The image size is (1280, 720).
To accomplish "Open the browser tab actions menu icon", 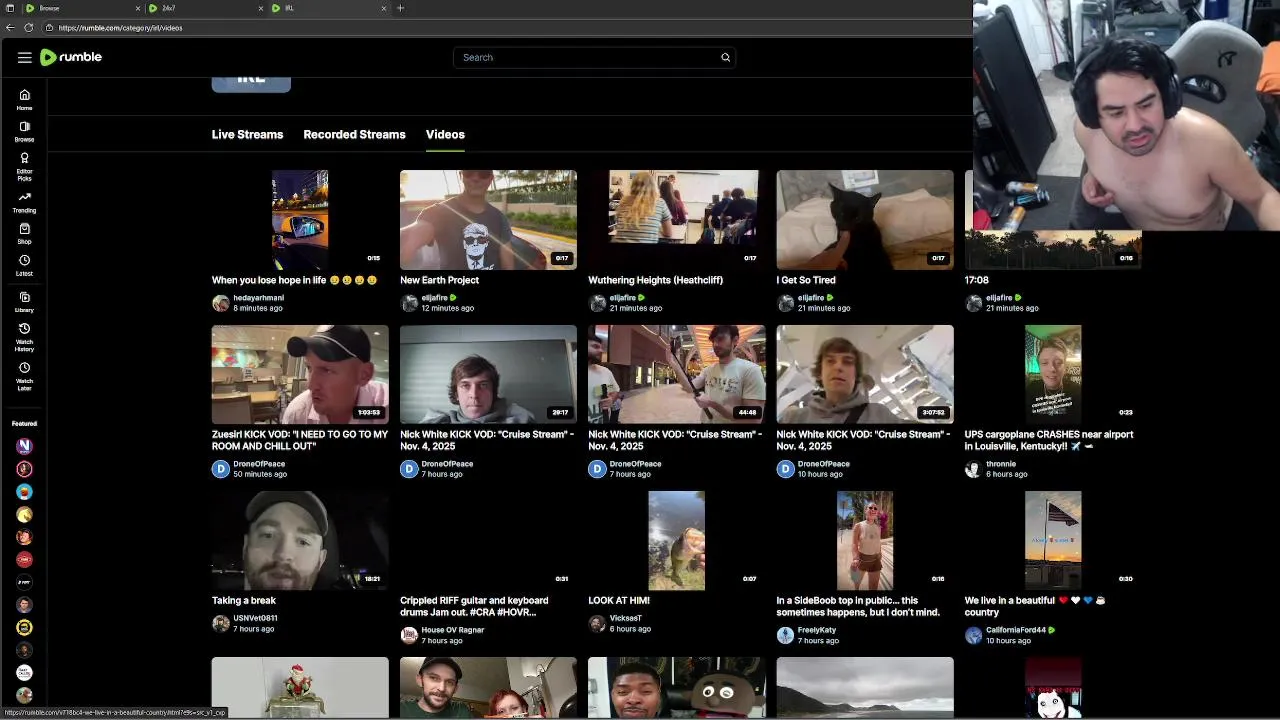I will pos(9,8).
